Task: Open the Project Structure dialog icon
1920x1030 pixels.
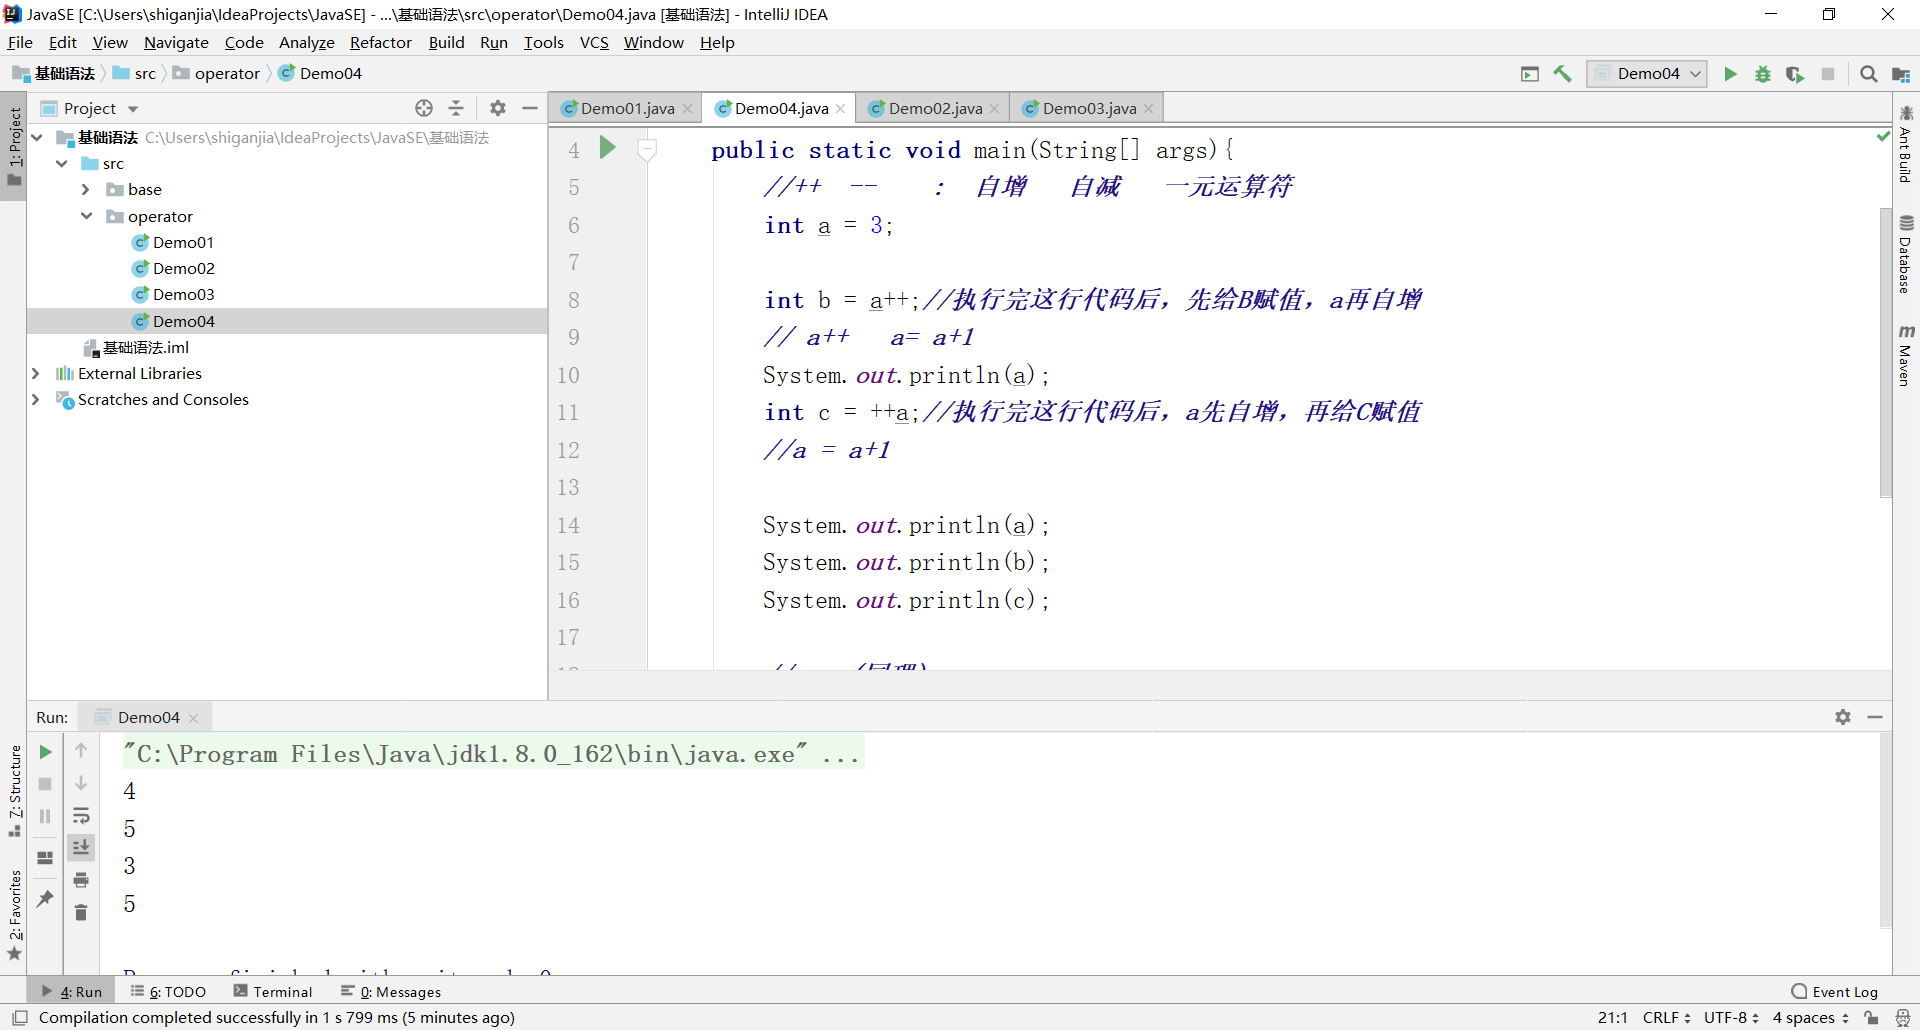Action: click(x=1901, y=74)
